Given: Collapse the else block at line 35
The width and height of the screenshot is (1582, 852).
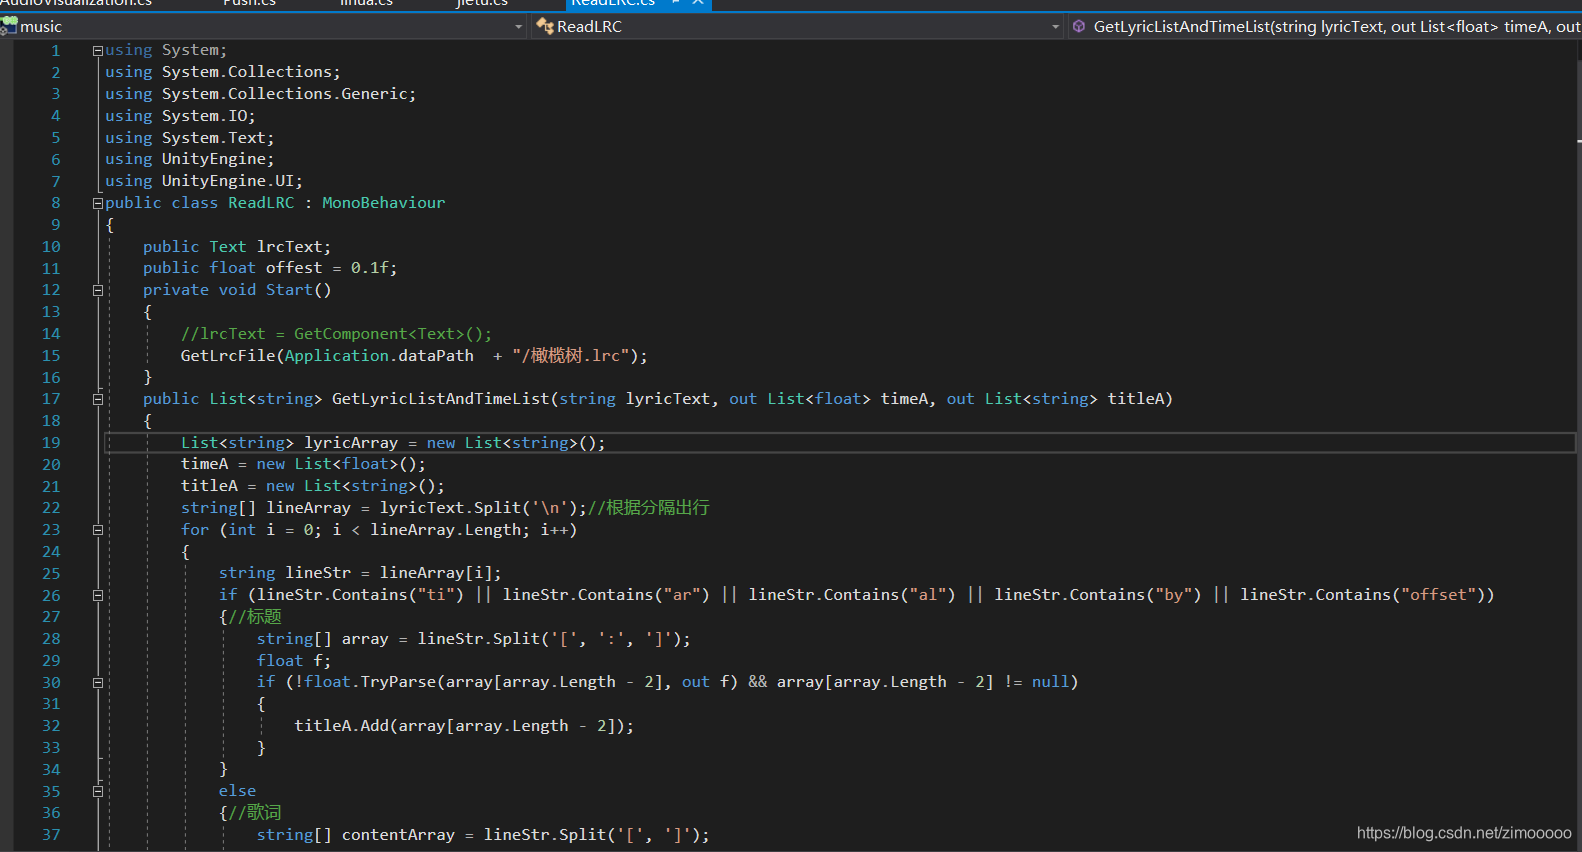Looking at the screenshot, I should click(98, 791).
